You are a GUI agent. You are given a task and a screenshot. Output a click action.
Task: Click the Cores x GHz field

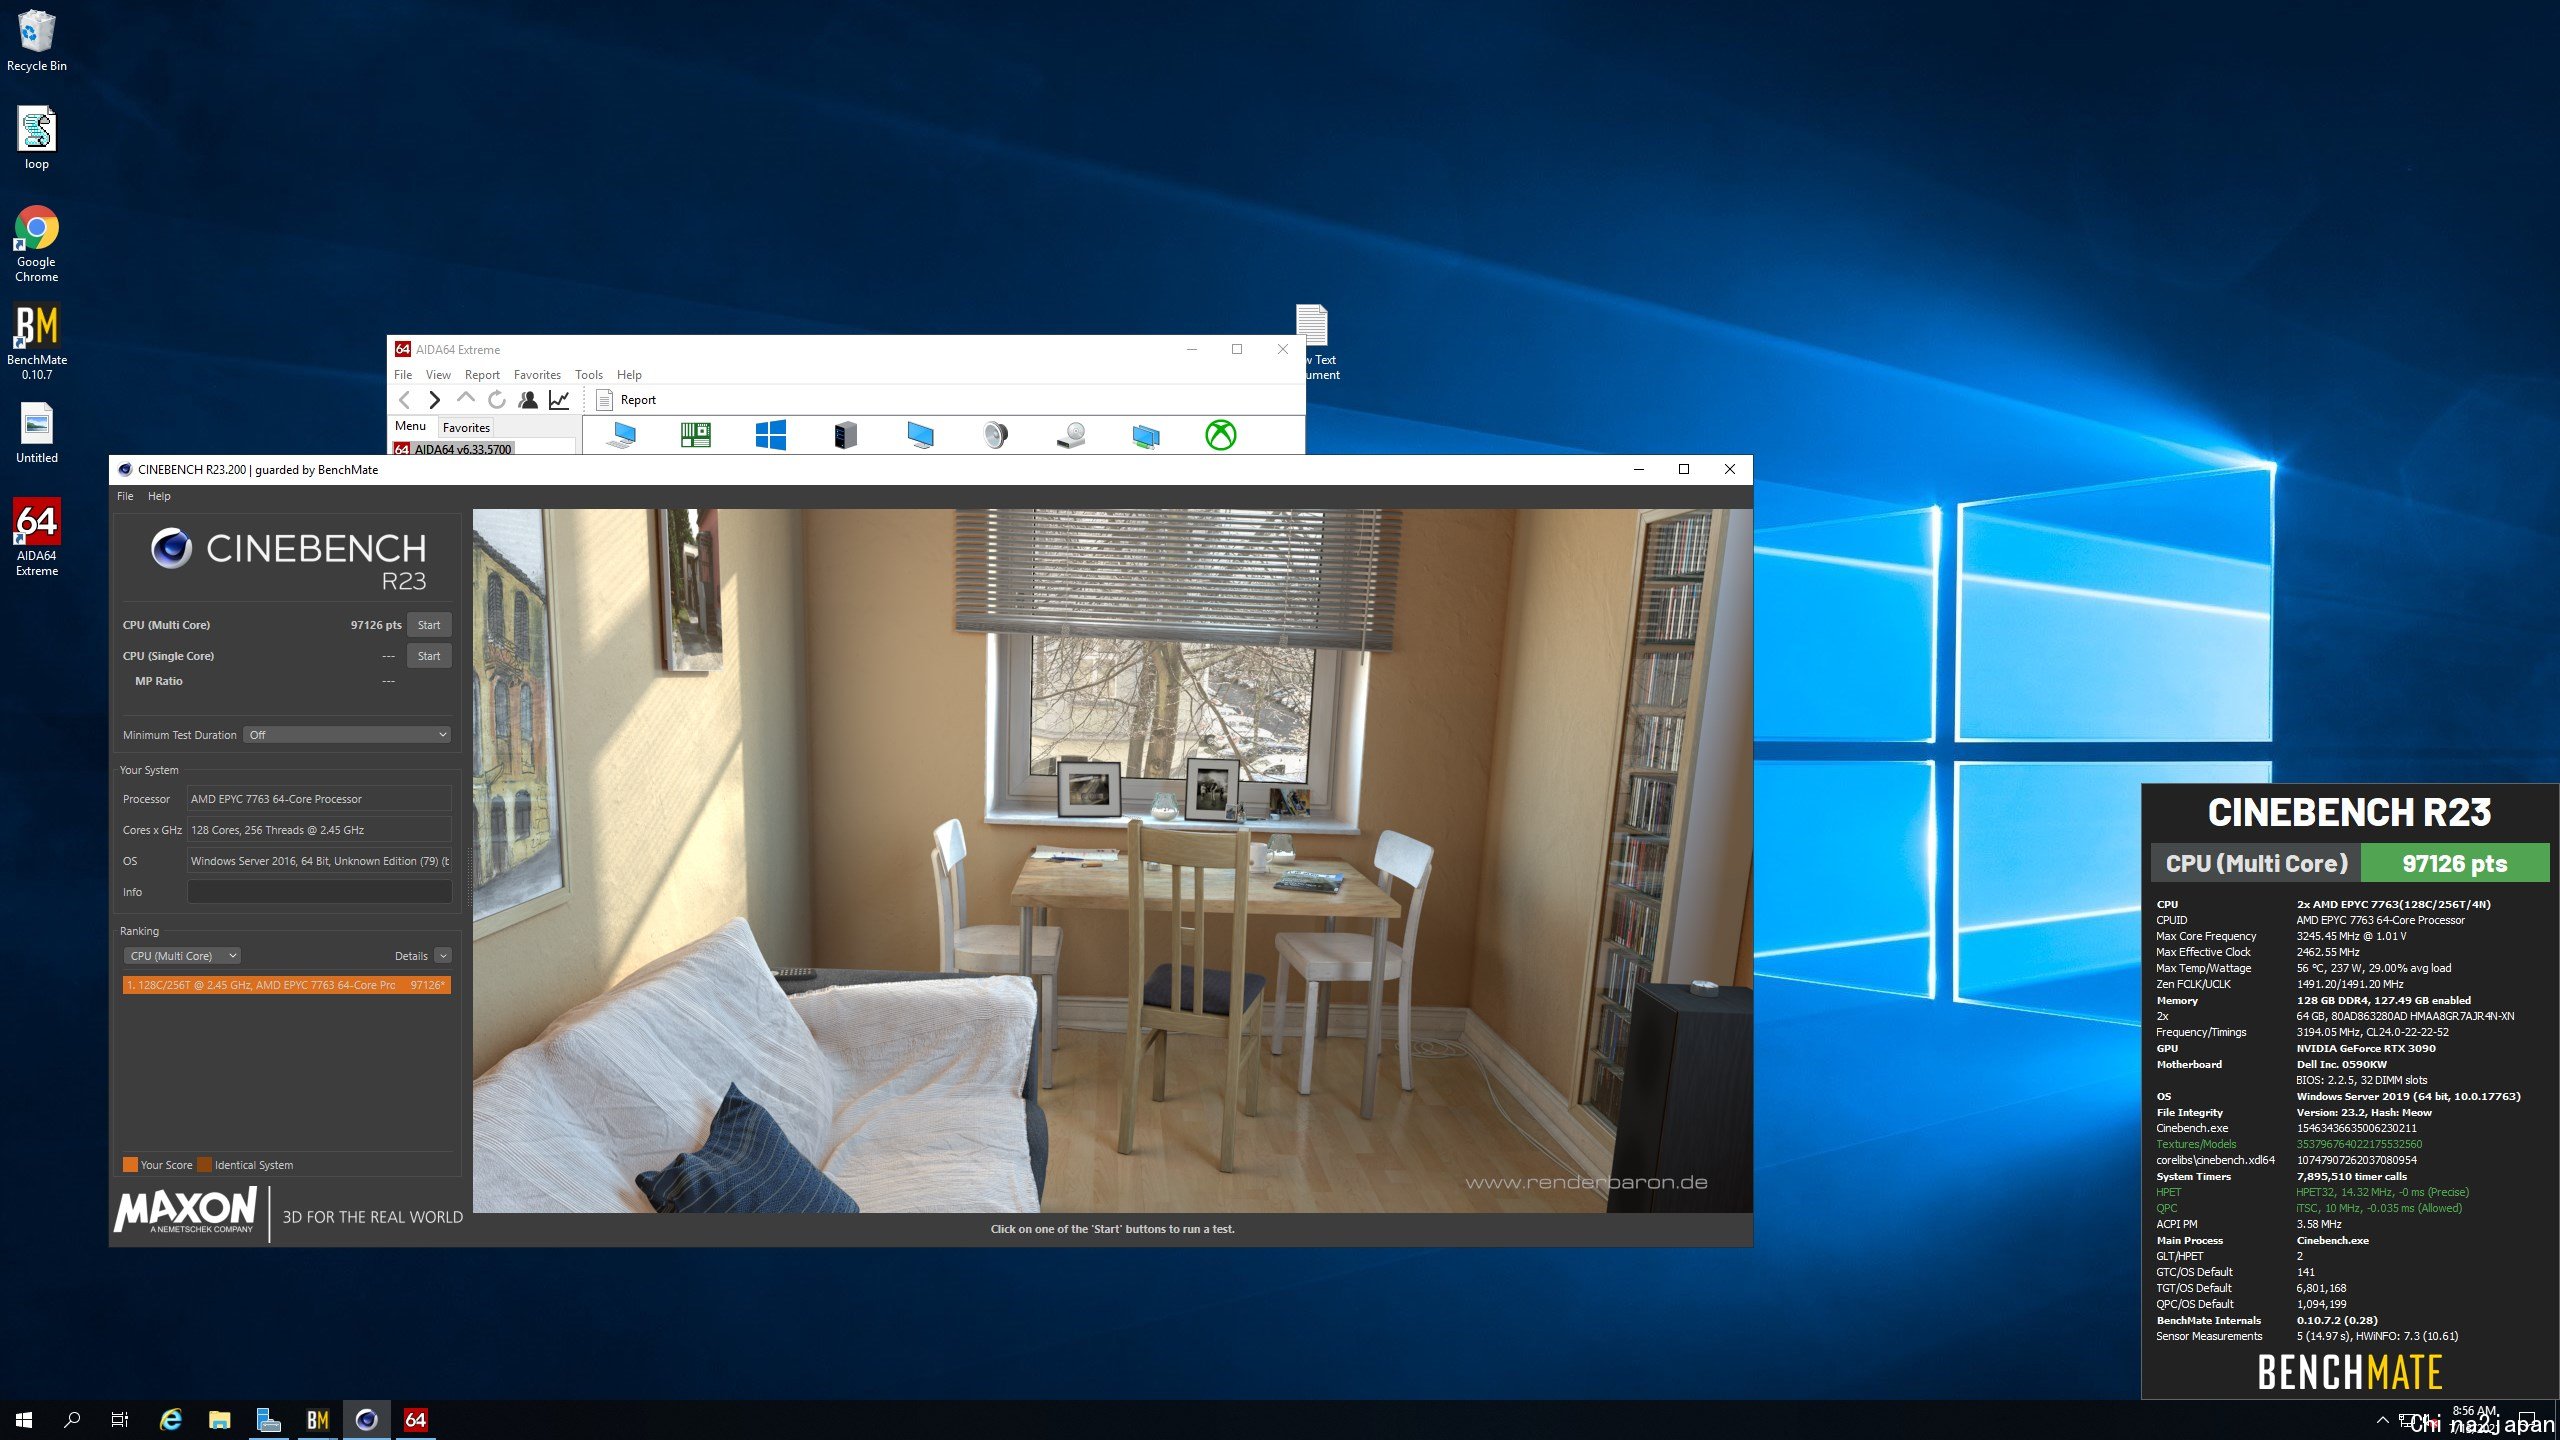pos(319,830)
